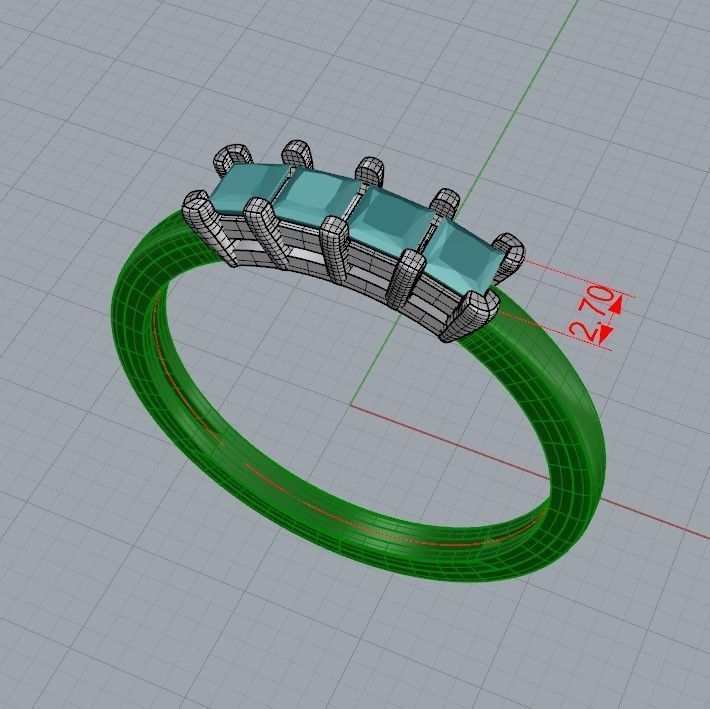Select the 2.70 dimension text
Viewport: 710px width, 709px height.
[x=593, y=314]
